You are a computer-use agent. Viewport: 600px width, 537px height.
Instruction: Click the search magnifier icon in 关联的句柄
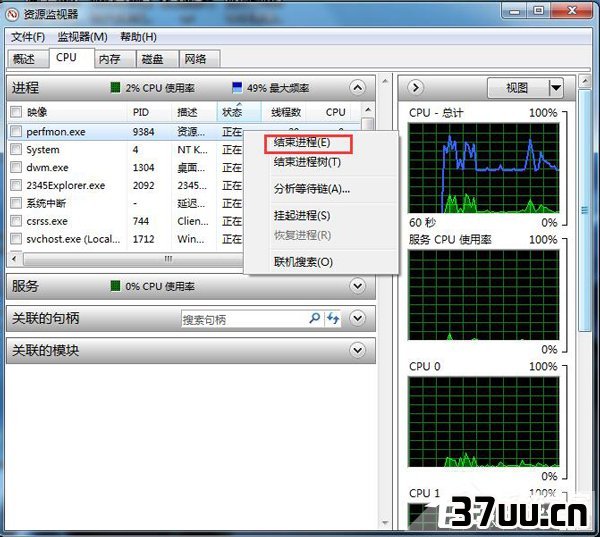315,318
